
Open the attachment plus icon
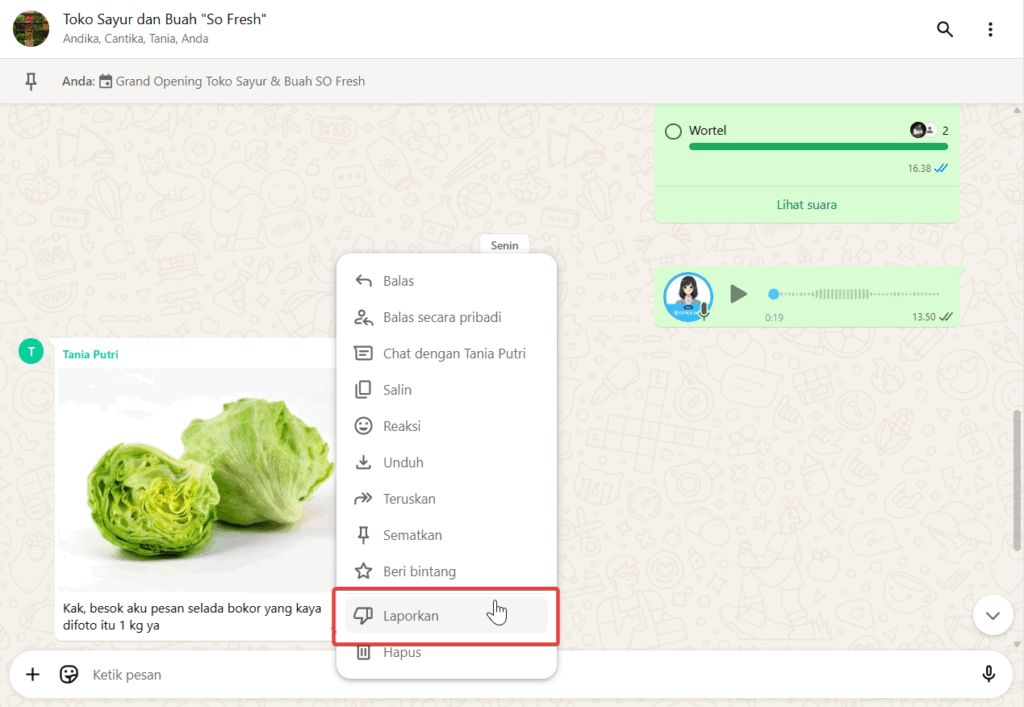pos(32,674)
